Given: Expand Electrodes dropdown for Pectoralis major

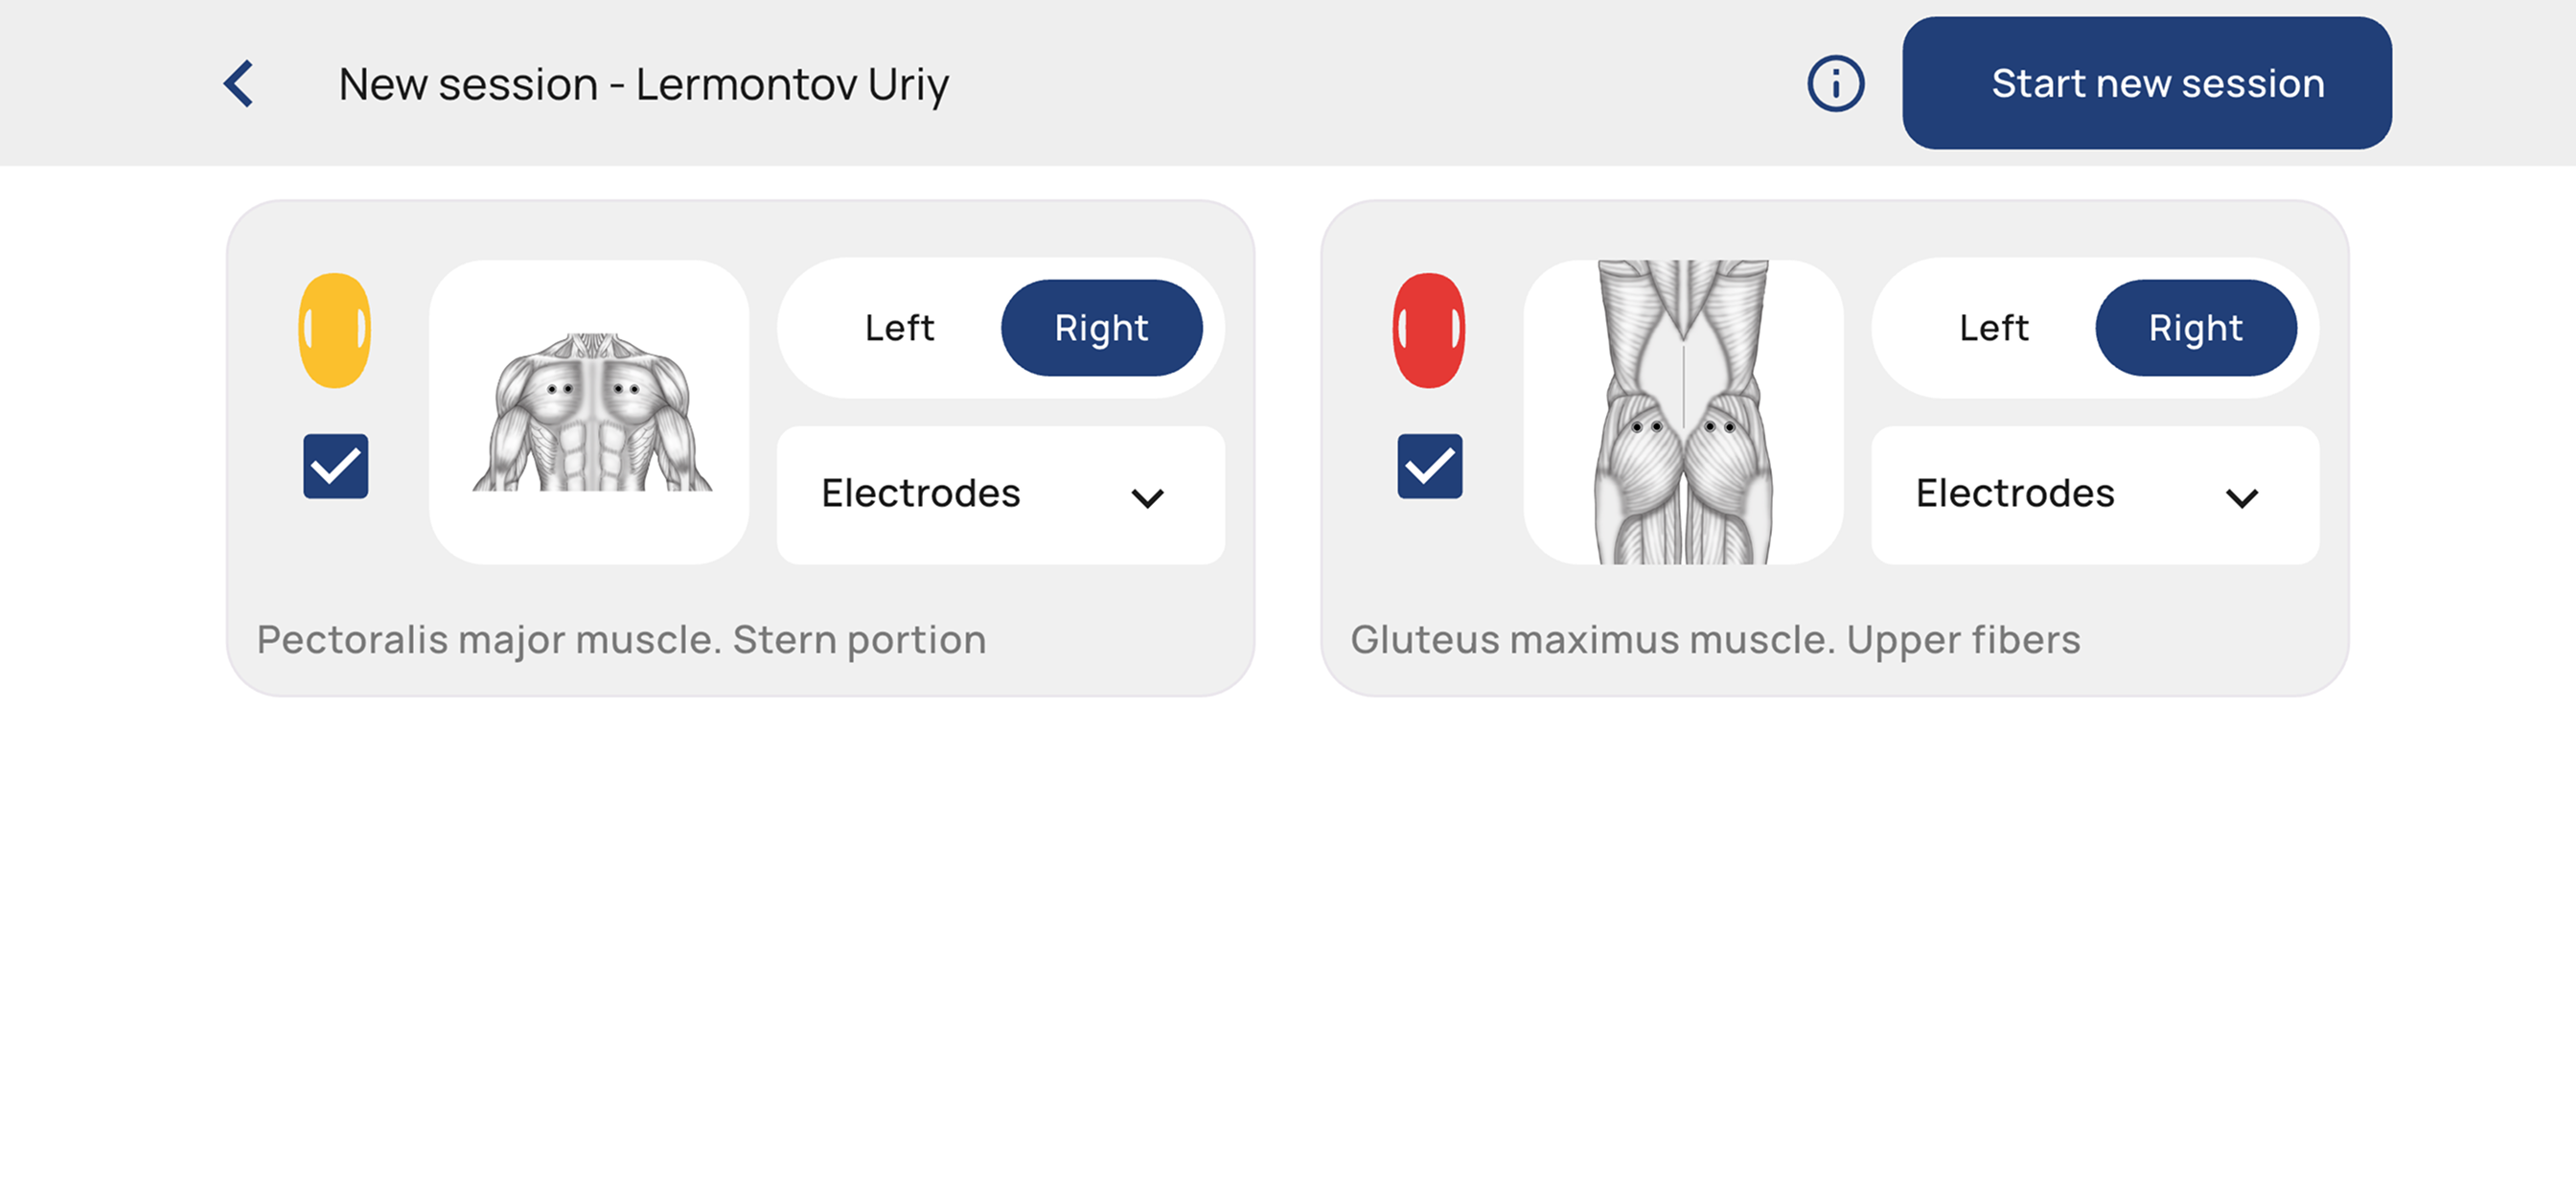Looking at the screenshot, I should [1000, 495].
